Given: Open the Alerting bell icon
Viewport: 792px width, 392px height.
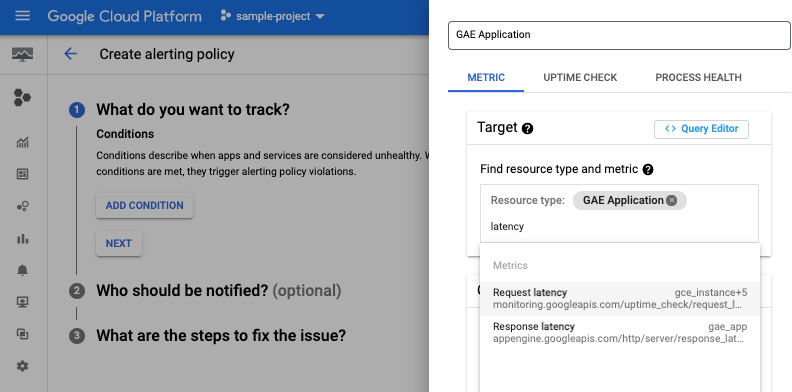Looking at the screenshot, I should pyautogui.click(x=23, y=270).
